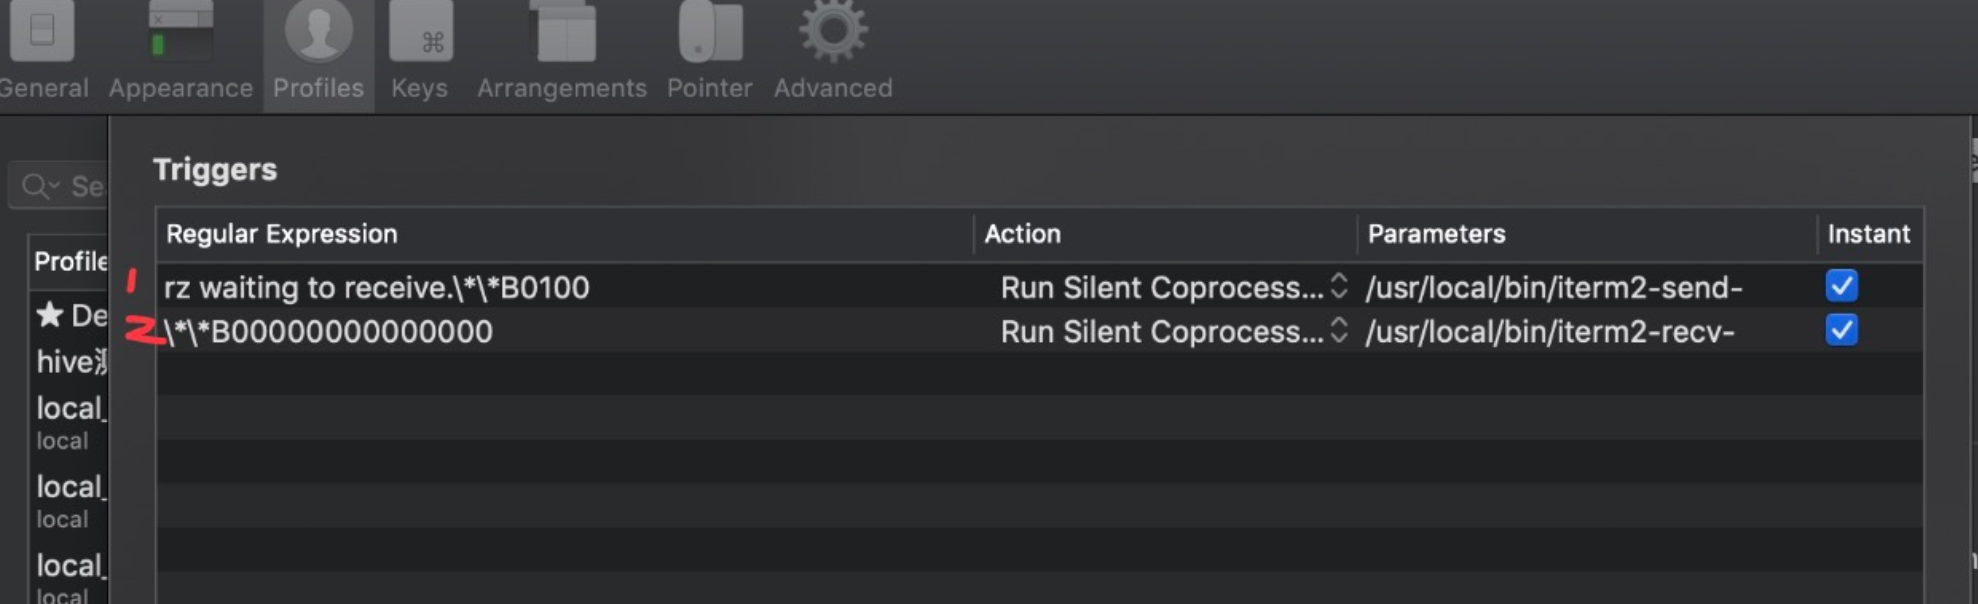
Task: Edit the iterm2-recv parameters field
Action: pyautogui.click(x=1549, y=332)
